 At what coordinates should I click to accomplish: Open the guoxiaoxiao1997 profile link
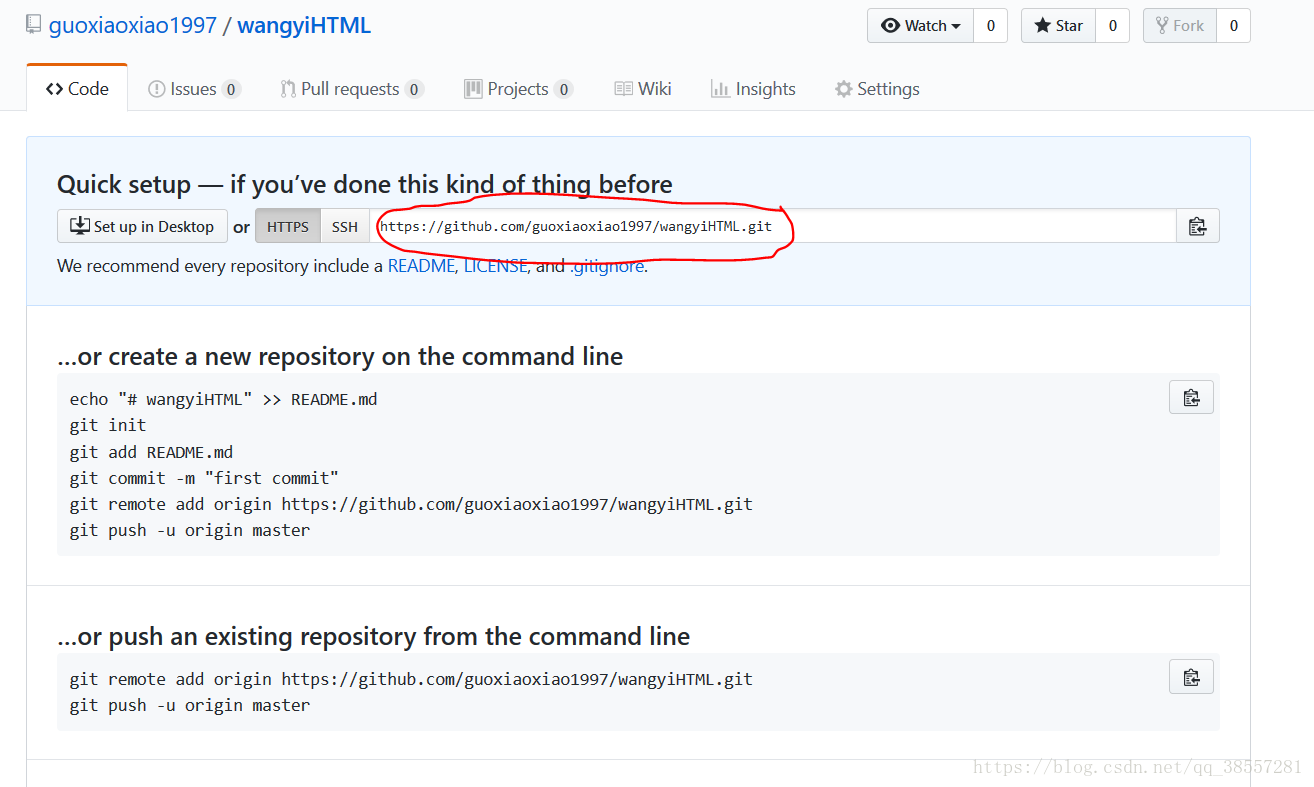133,26
